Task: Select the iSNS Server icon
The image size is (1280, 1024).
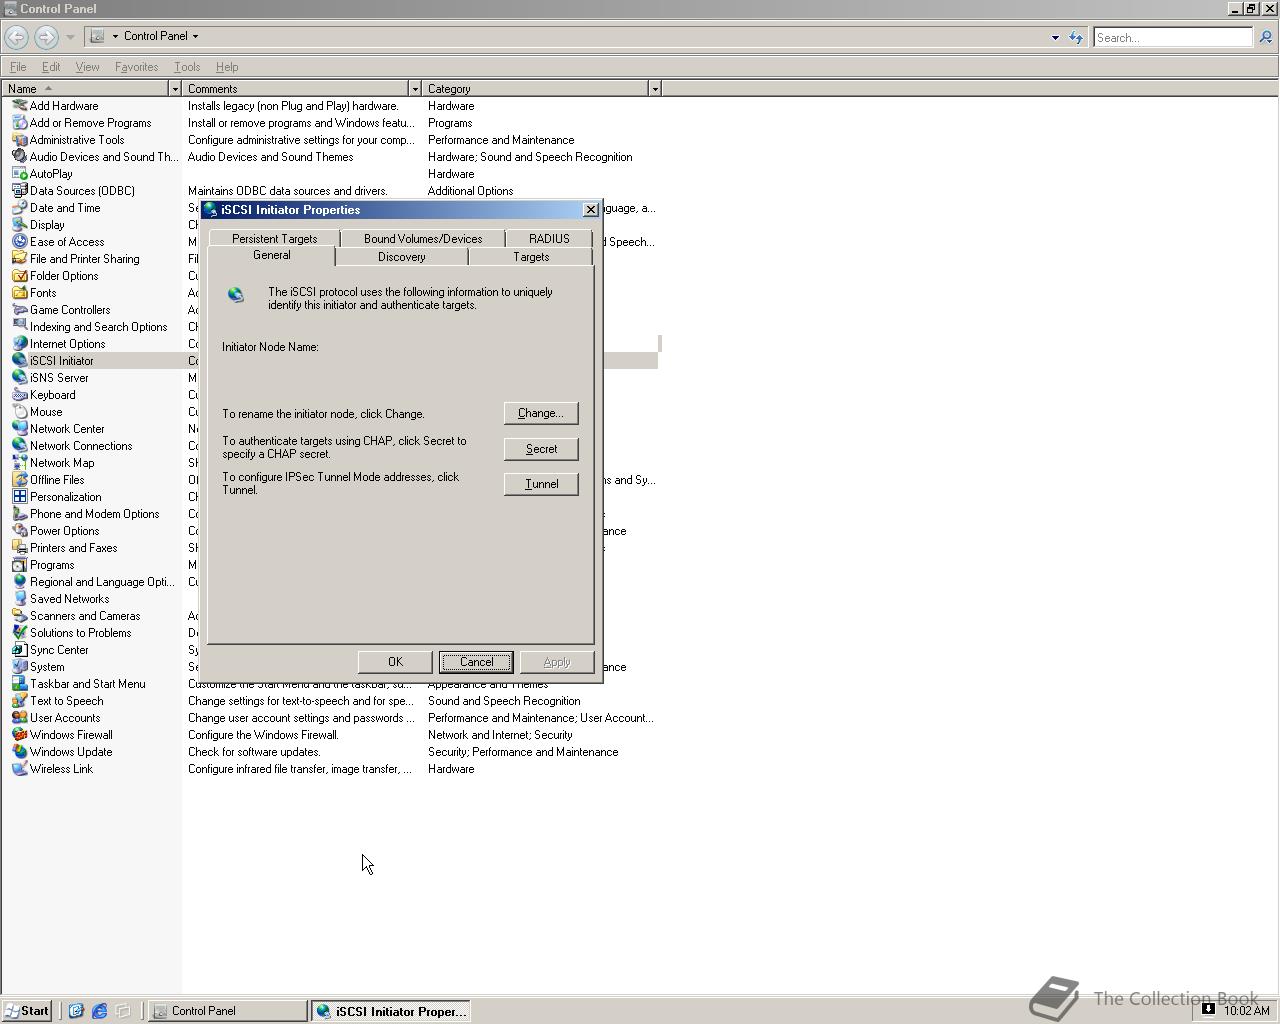Action: tap(19, 378)
